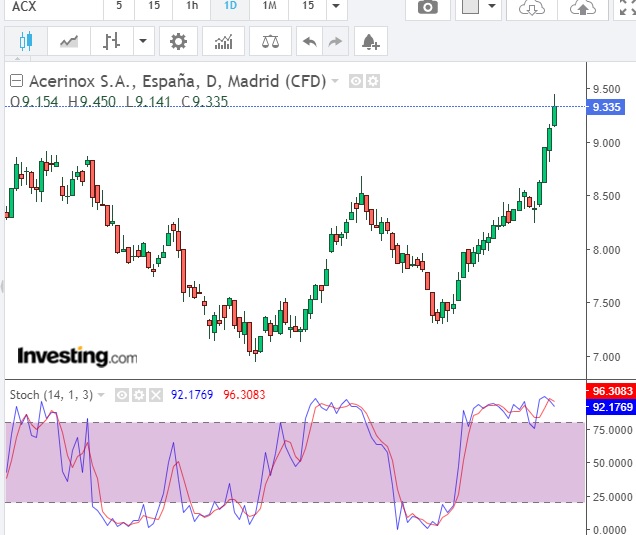Click the 8.000 price axis label
The width and height of the screenshot is (636, 535).
click(606, 250)
